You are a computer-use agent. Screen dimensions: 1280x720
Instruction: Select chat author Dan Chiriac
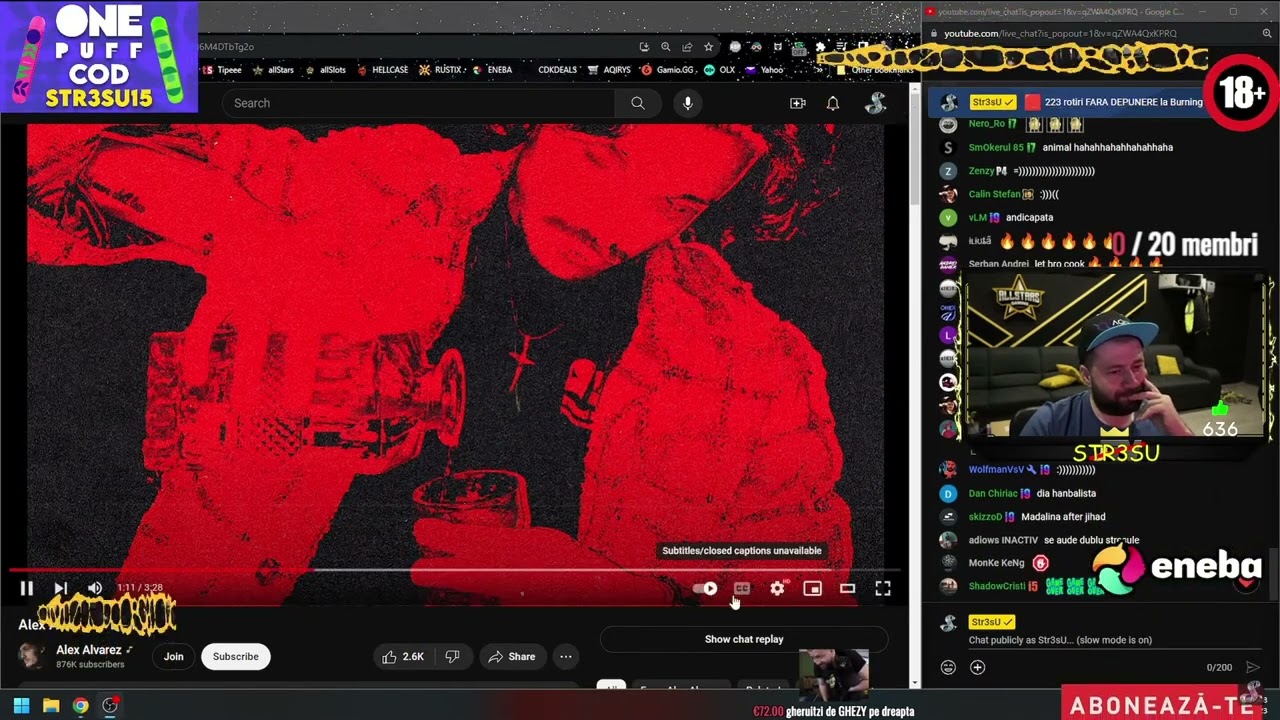993,493
